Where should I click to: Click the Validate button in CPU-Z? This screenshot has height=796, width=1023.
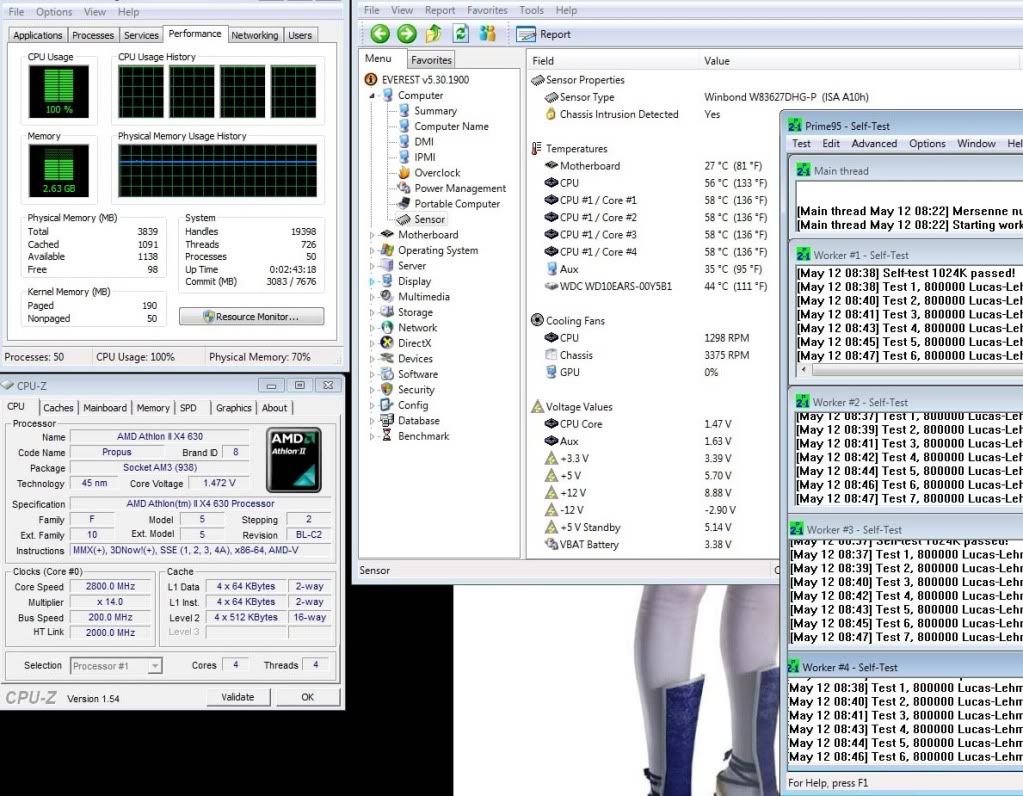(x=237, y=697)
